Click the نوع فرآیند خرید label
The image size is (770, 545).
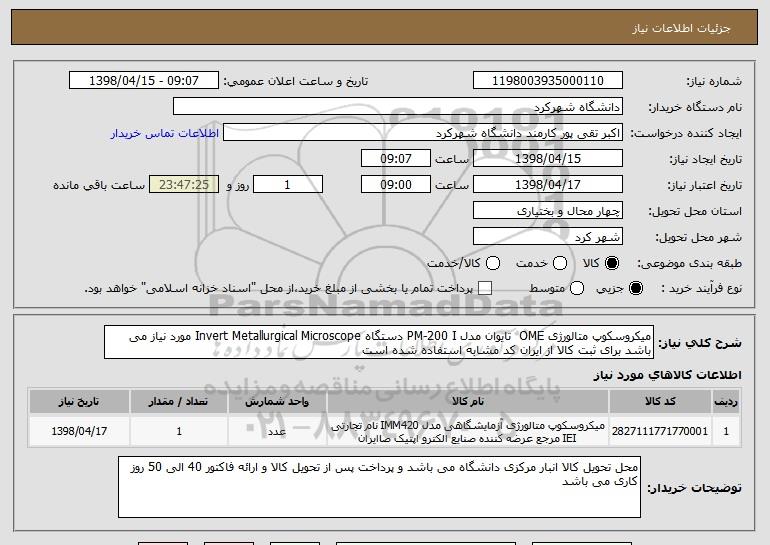coord(701,289)
